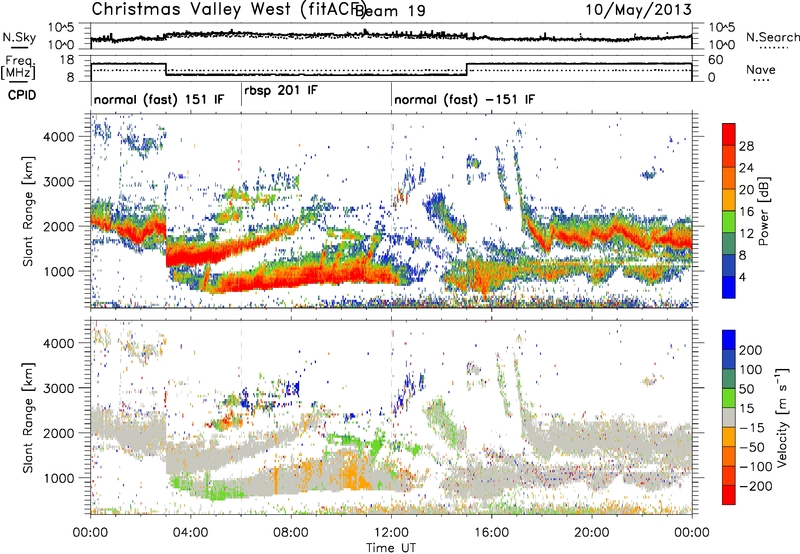Click the 'Beam 19' label

pos(392,10)
